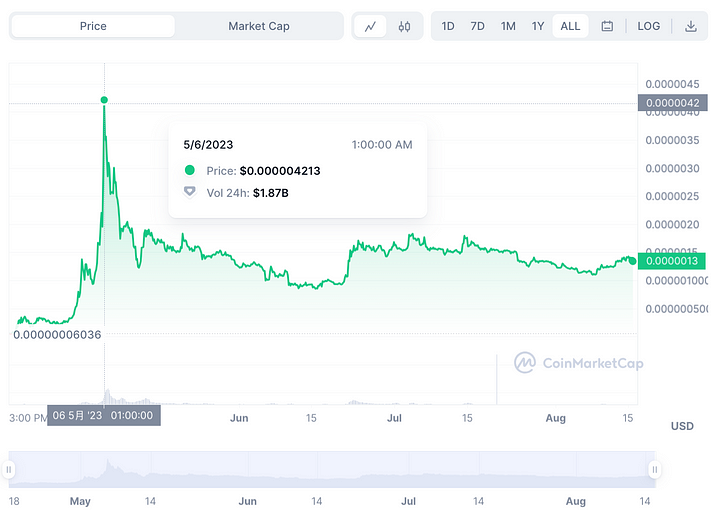720x517 pixels.
Task: Switch to candlestick chart icon
Action: point(404,26)
